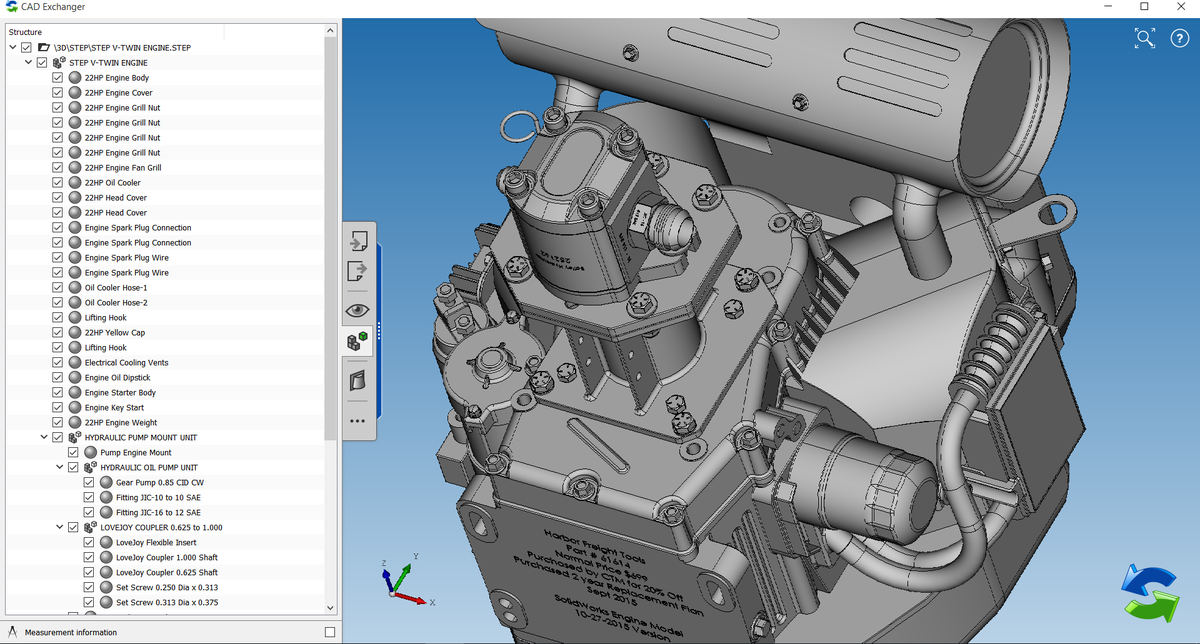
Task: Click the Measurement information compass icon
Action: coord(13,632)
